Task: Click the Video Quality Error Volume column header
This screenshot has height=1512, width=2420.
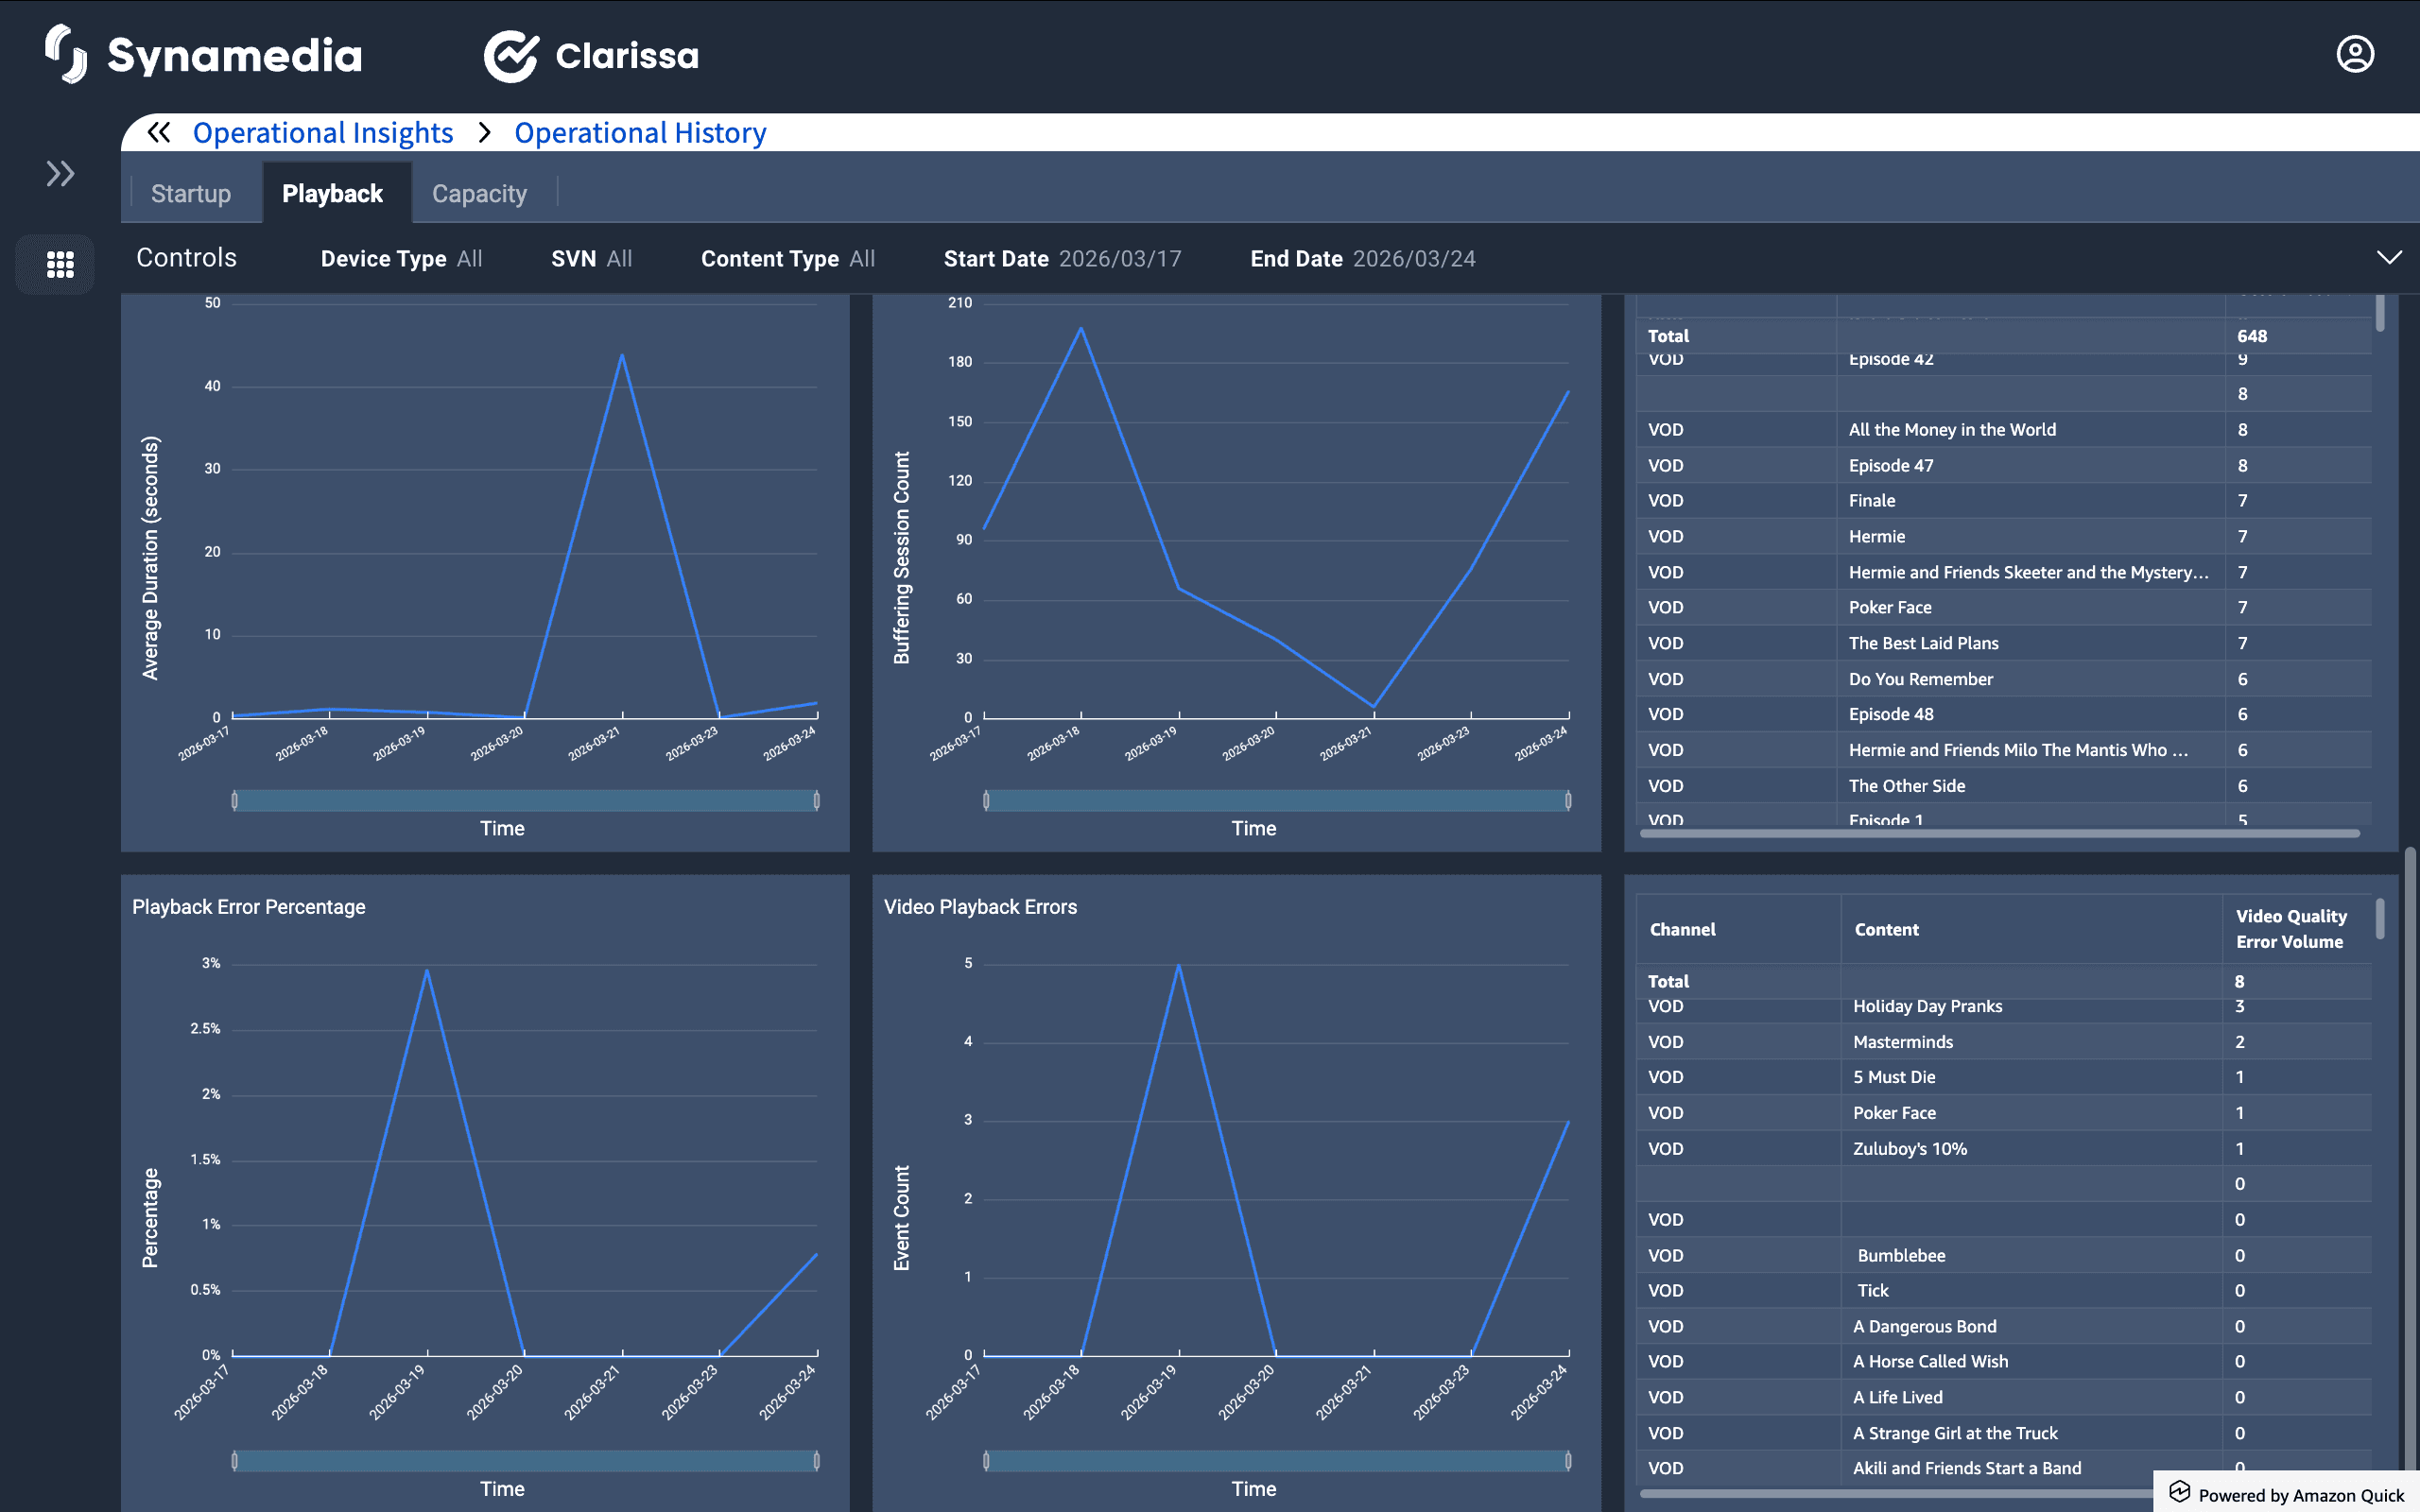Action: [x=2289, y=929]
